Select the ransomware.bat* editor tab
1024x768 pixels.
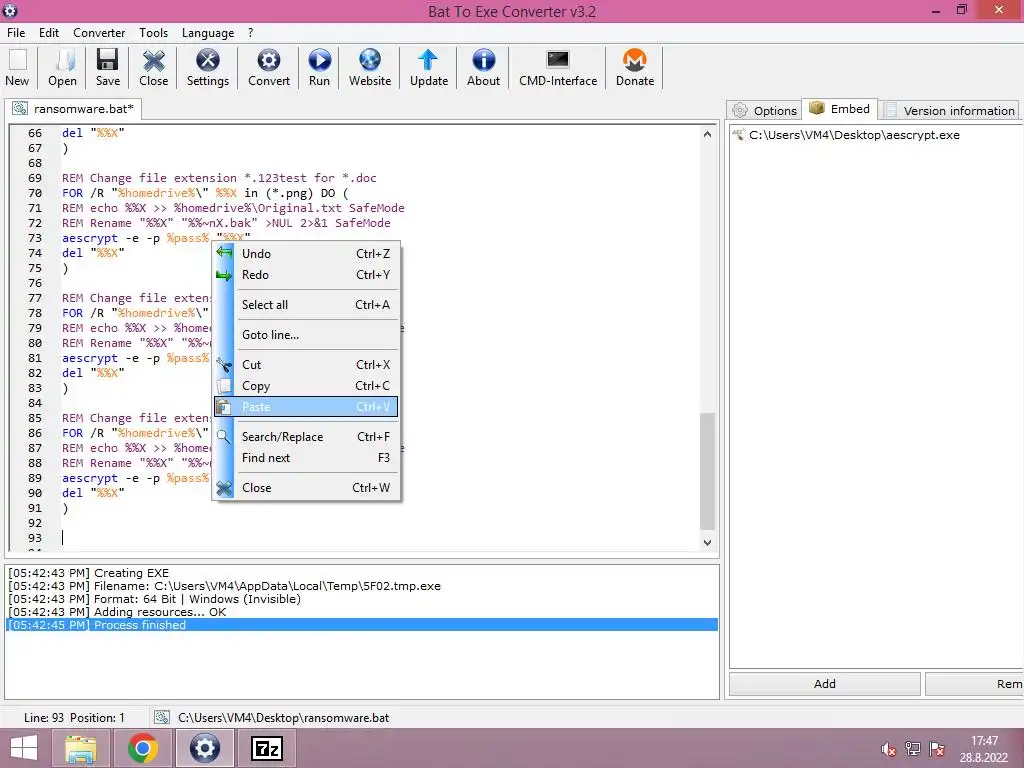click(74, 108)
